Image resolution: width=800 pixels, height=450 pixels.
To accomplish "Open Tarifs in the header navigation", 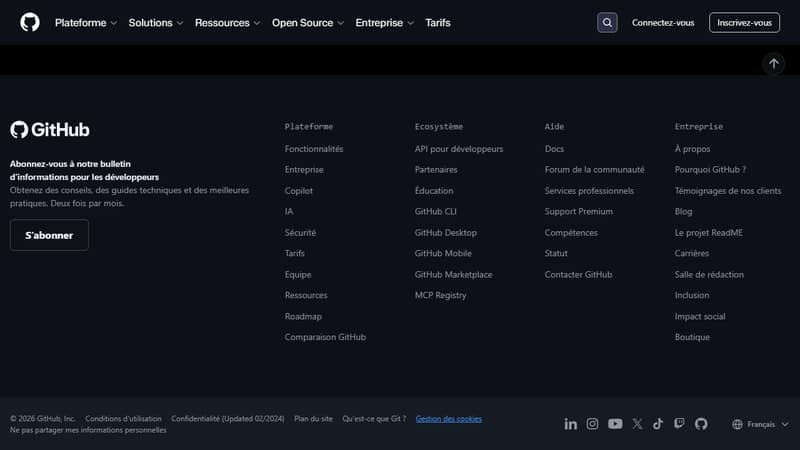I will pos(438,23).
